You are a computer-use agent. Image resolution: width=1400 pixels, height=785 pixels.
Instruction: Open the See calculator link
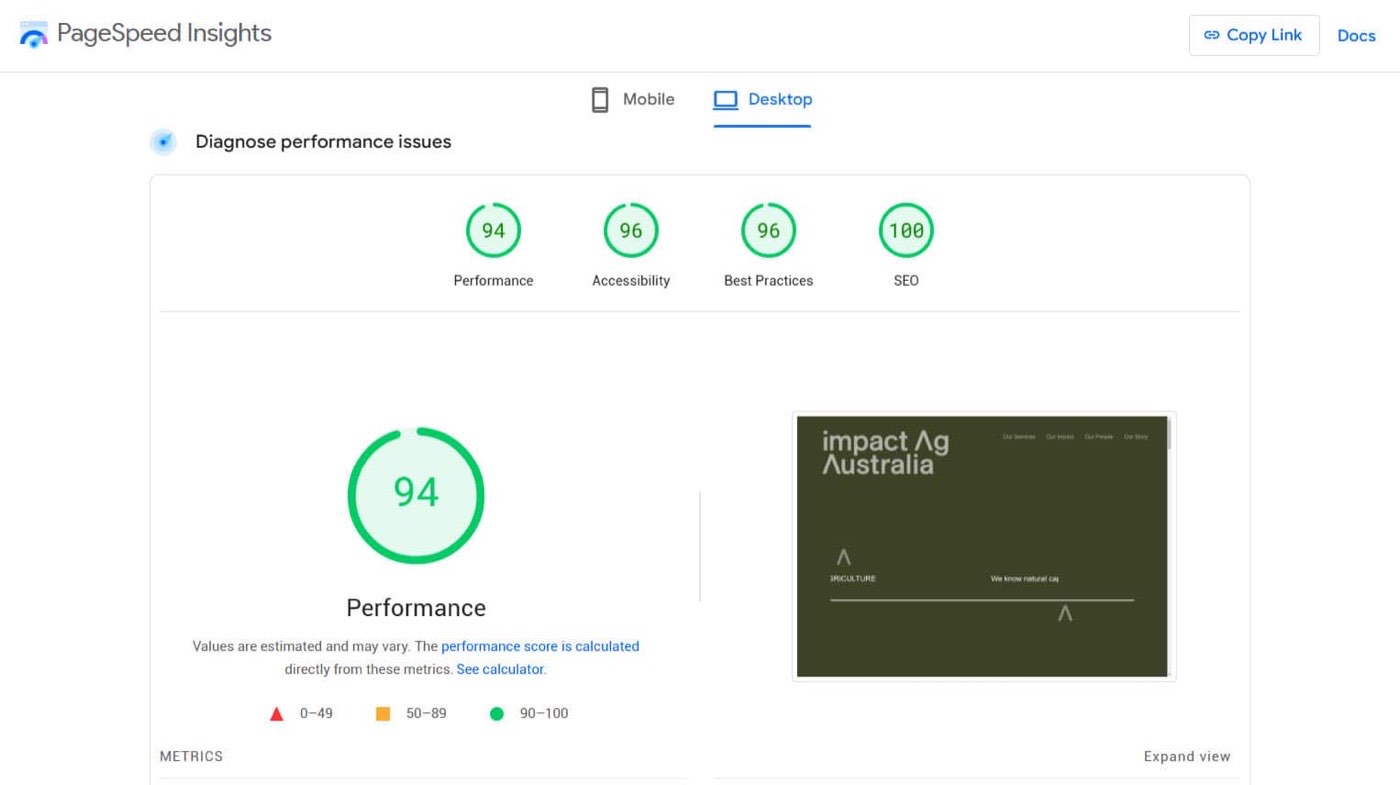point(500,669)
